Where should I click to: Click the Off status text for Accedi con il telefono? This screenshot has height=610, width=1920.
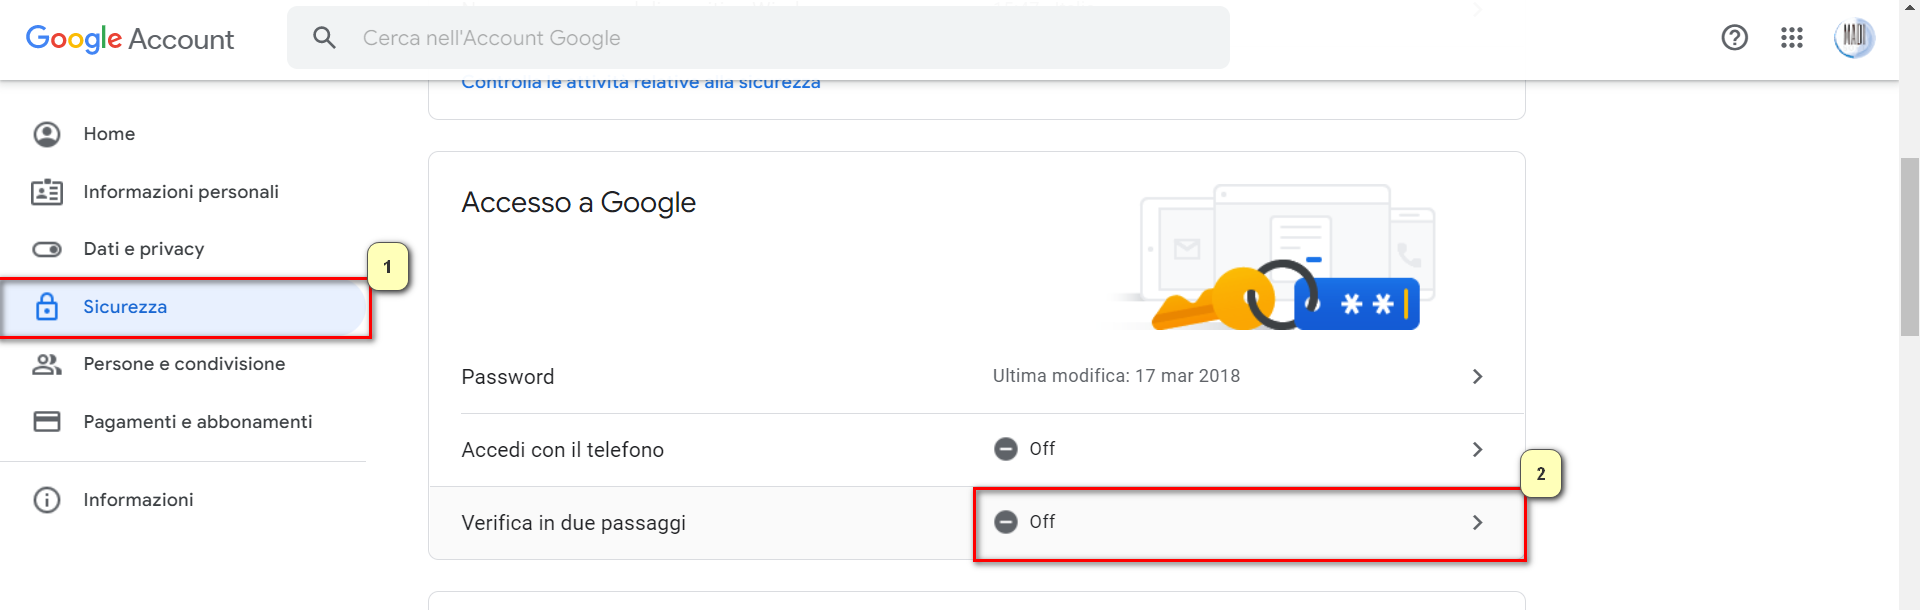coord(1042,449)
